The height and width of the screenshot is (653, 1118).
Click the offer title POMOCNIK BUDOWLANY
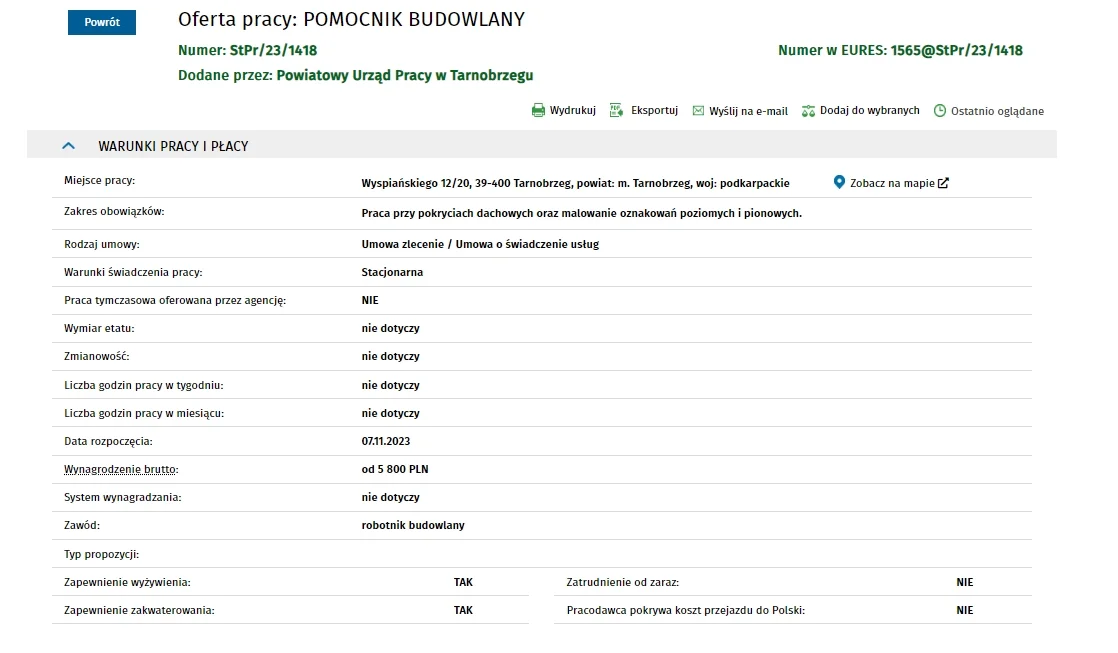[414, 19]
